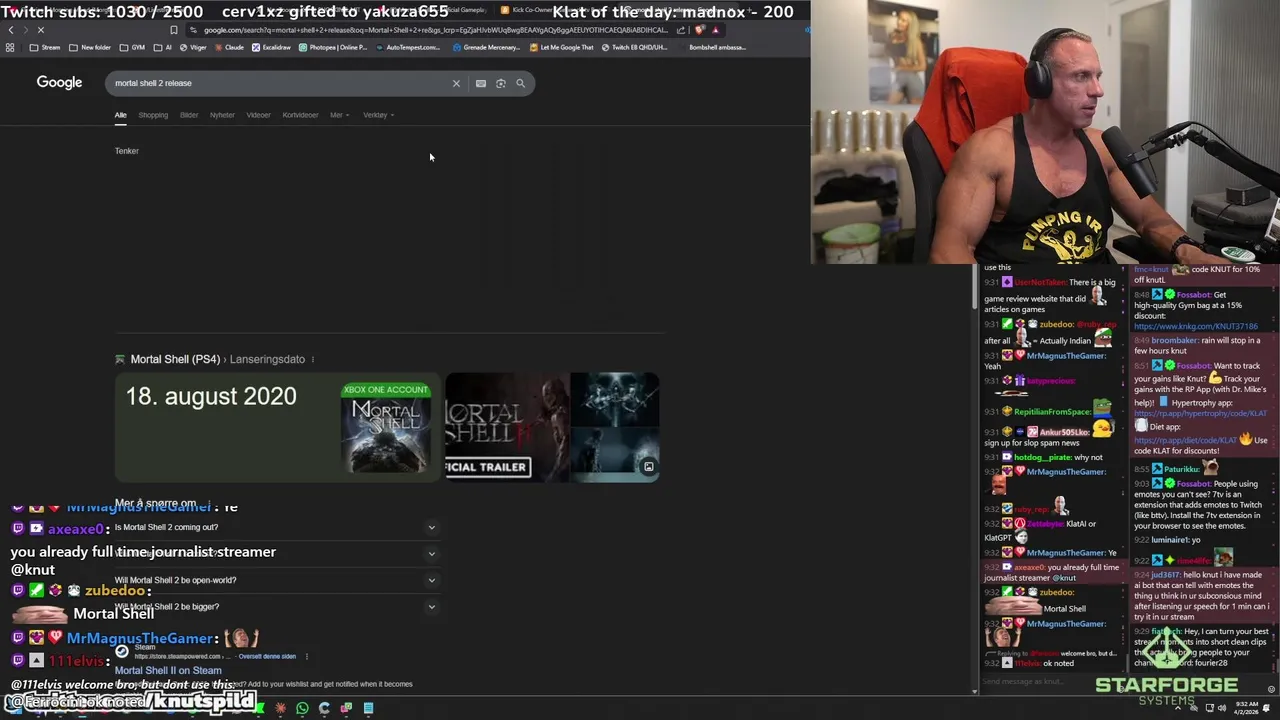Open the Grenade Mercenary bookmark

(x=487, y=47)
